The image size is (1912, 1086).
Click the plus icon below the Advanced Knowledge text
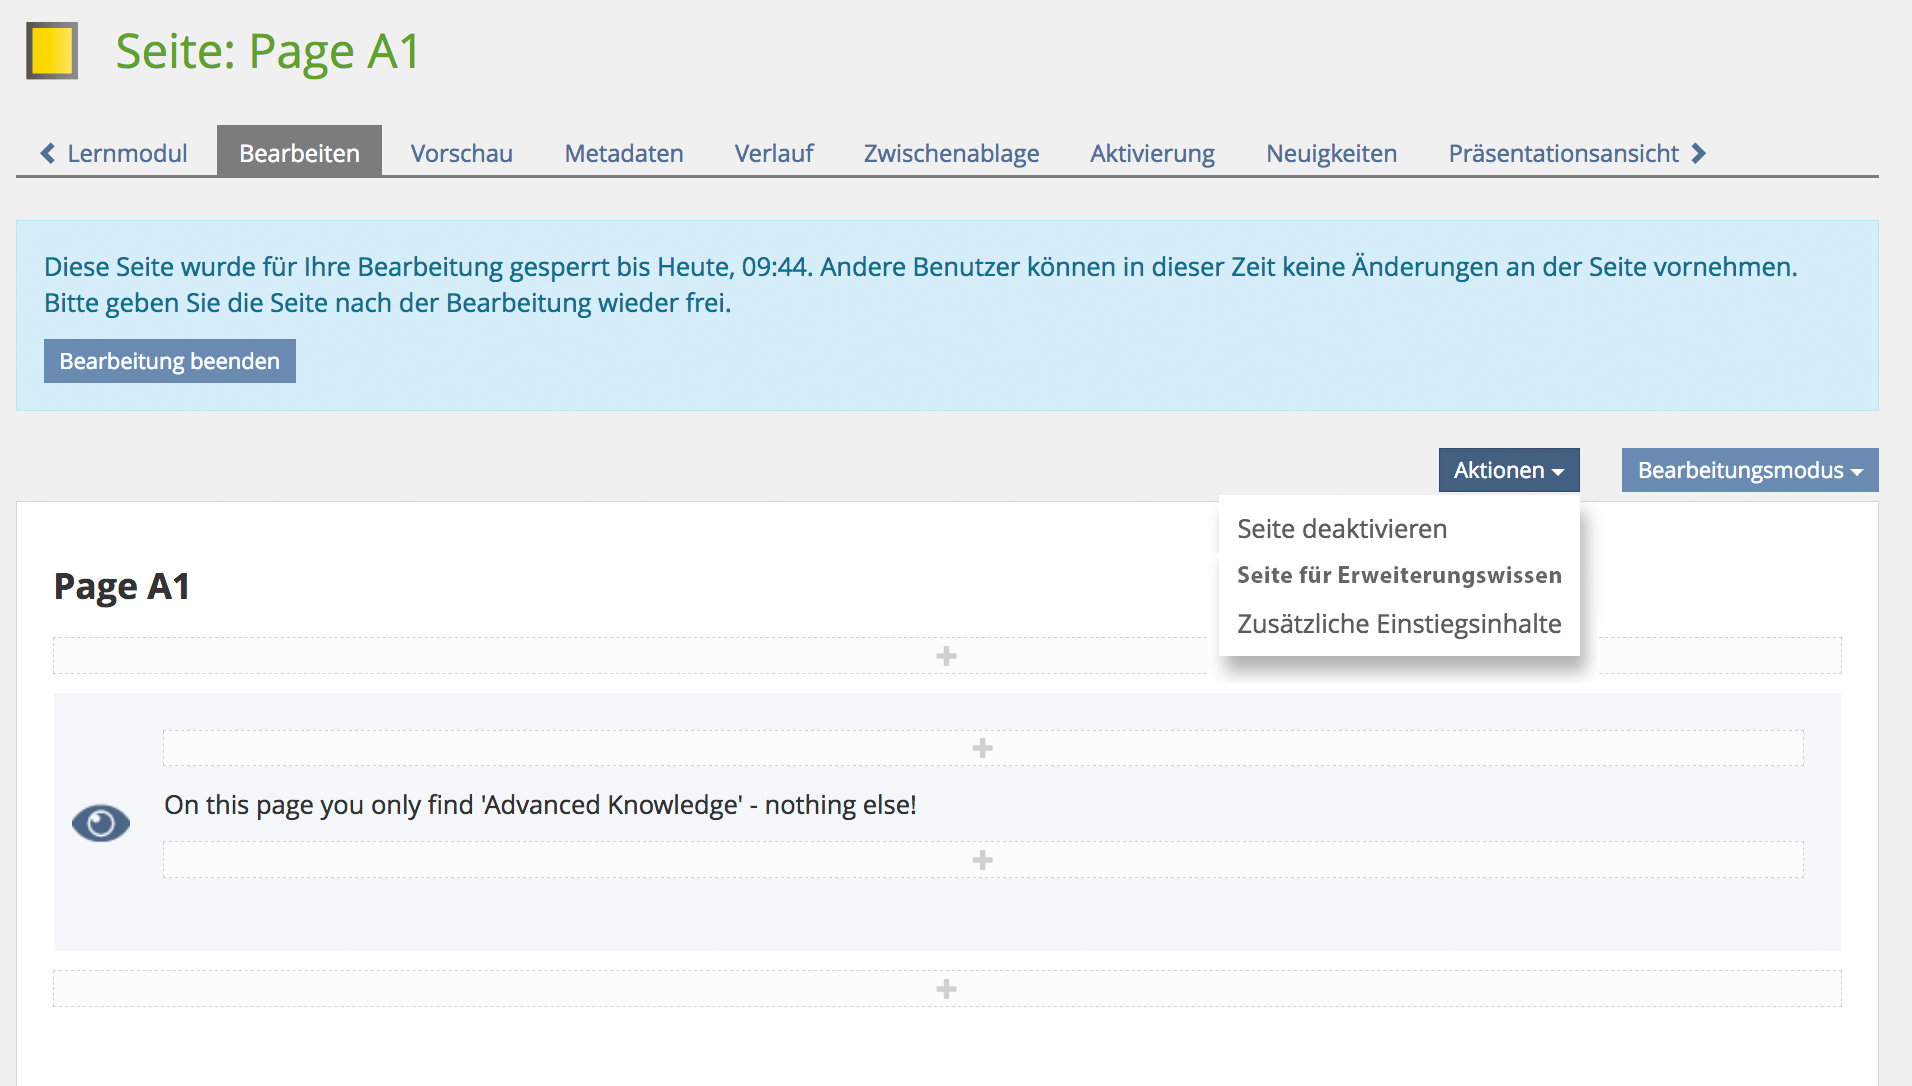click(x=982, y=860)
